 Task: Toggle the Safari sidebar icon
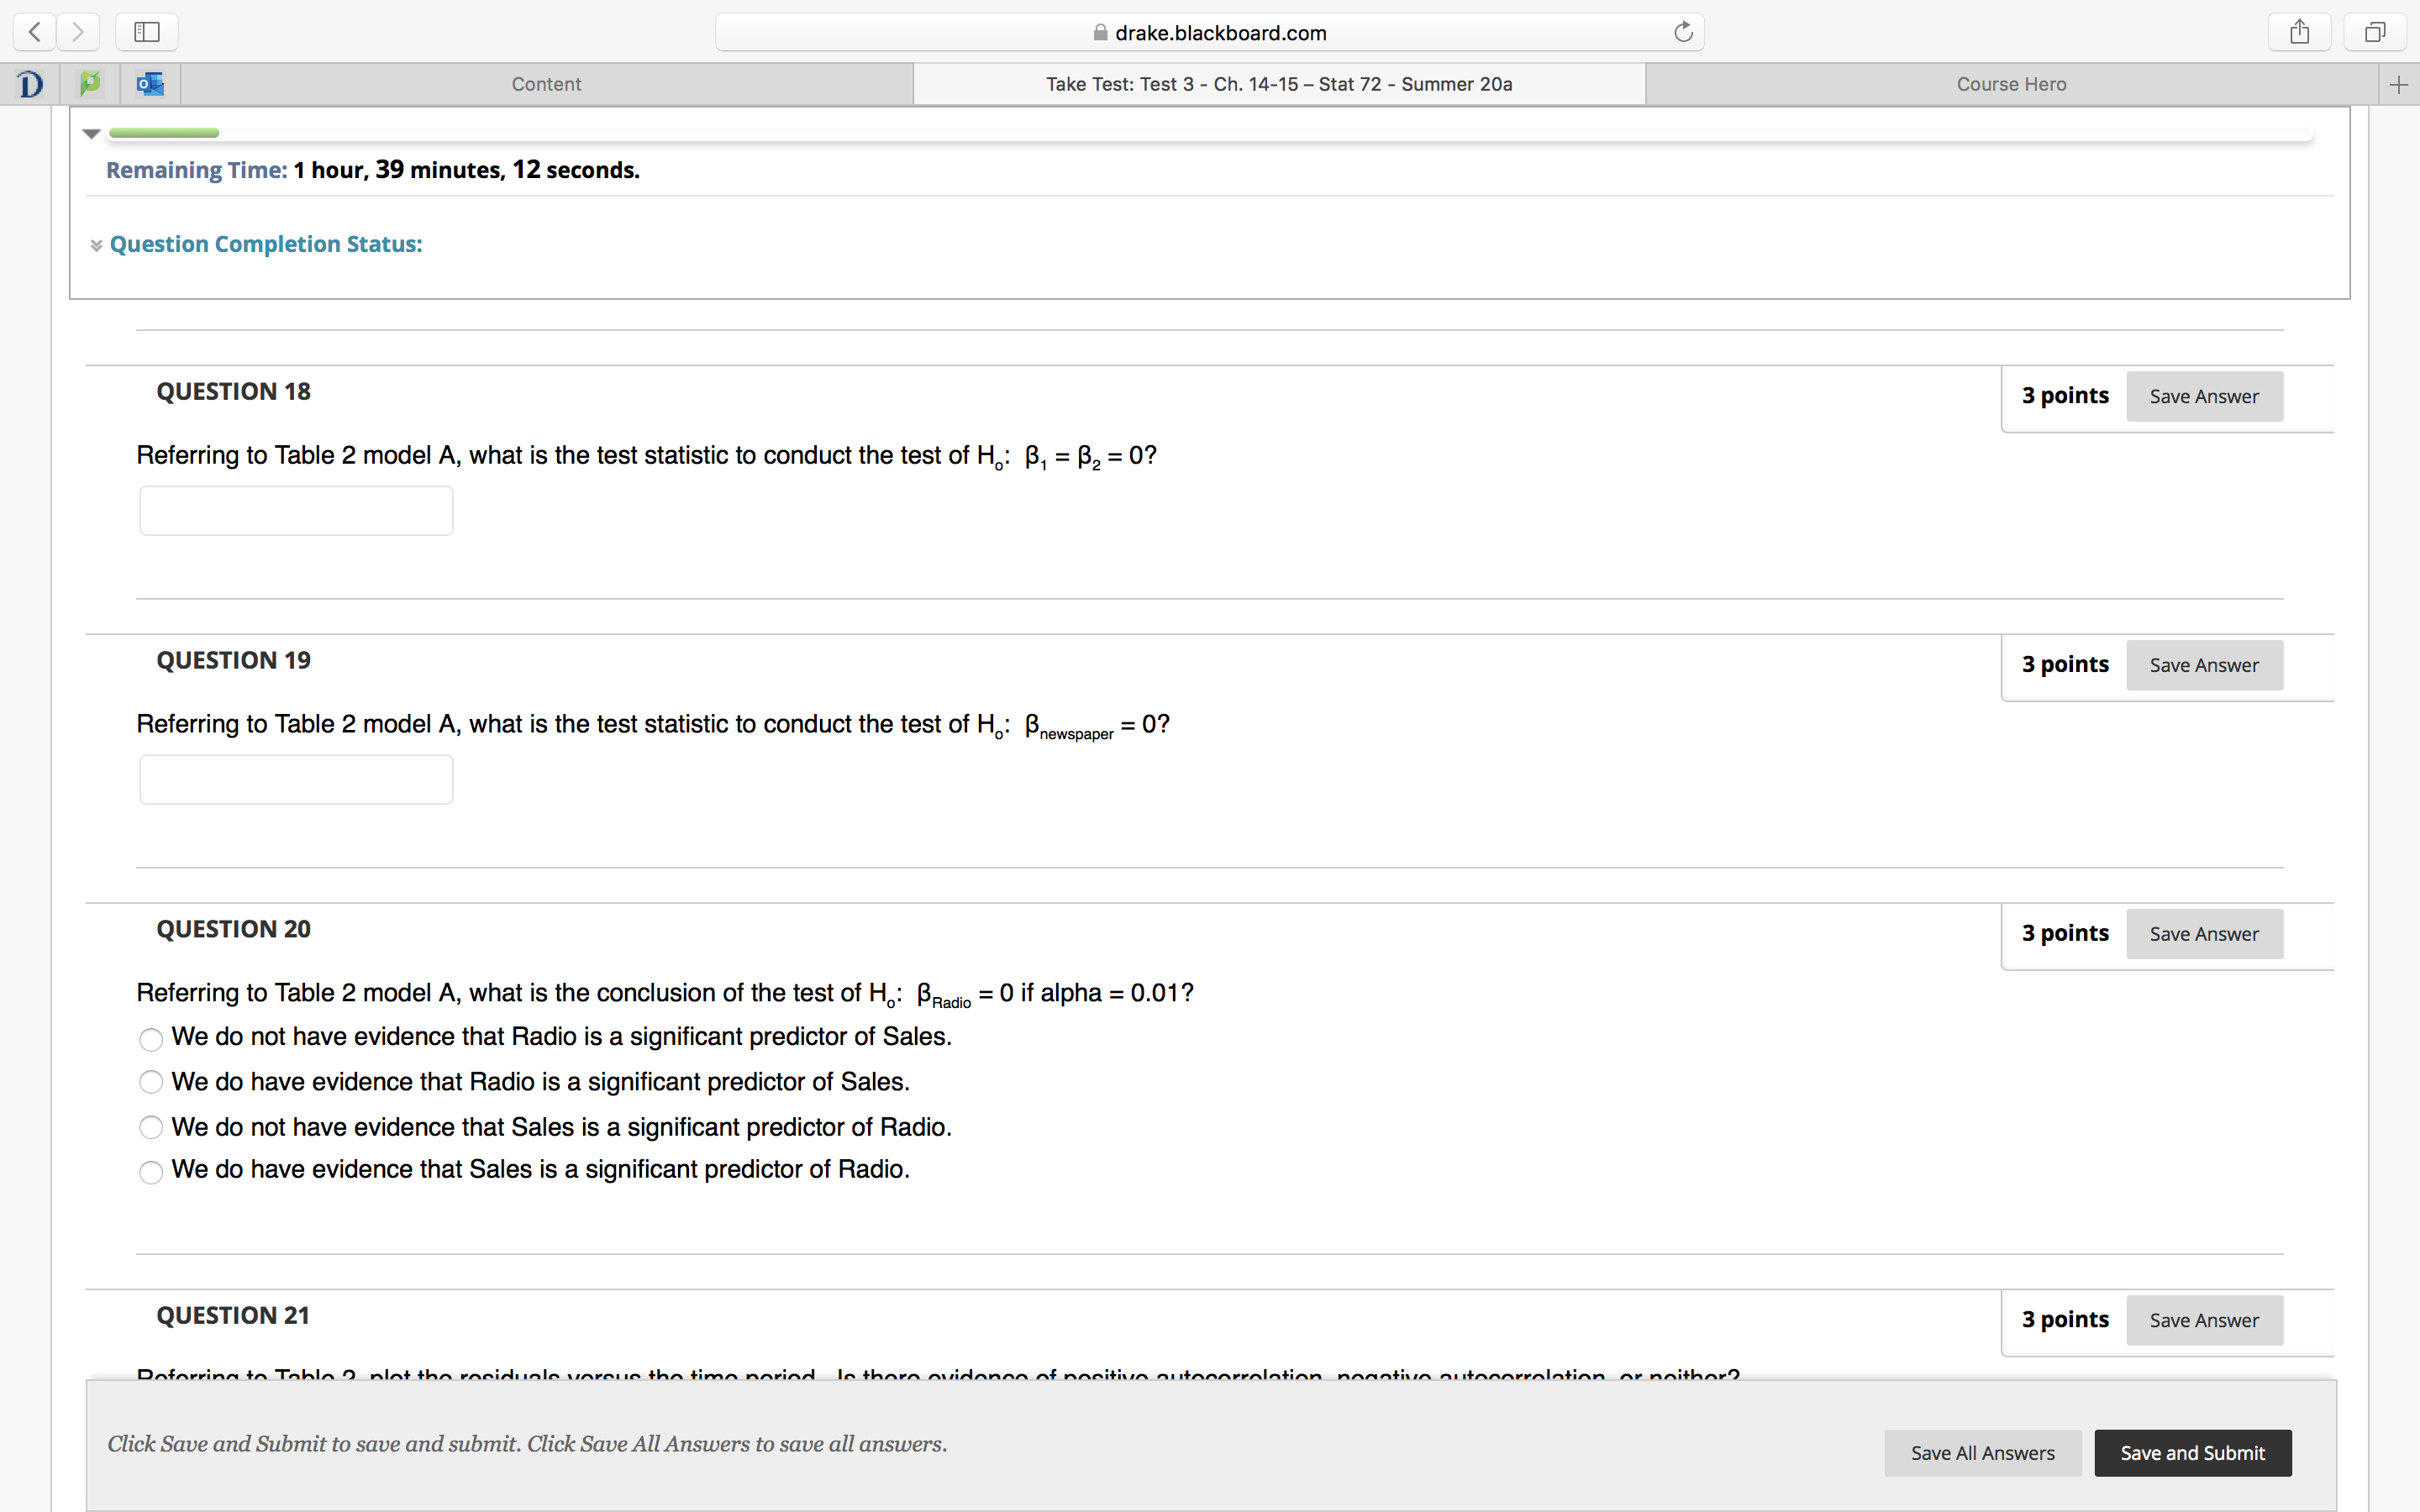coord(147,32)
